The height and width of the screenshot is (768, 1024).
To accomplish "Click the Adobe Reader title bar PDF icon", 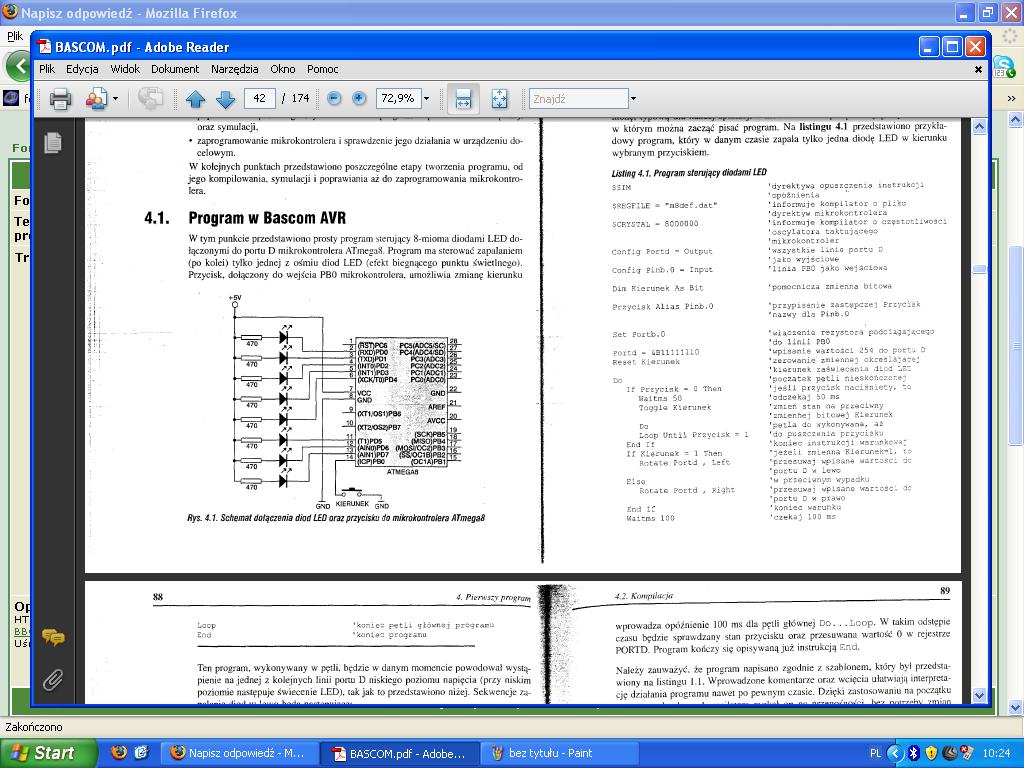I will 44,47.
